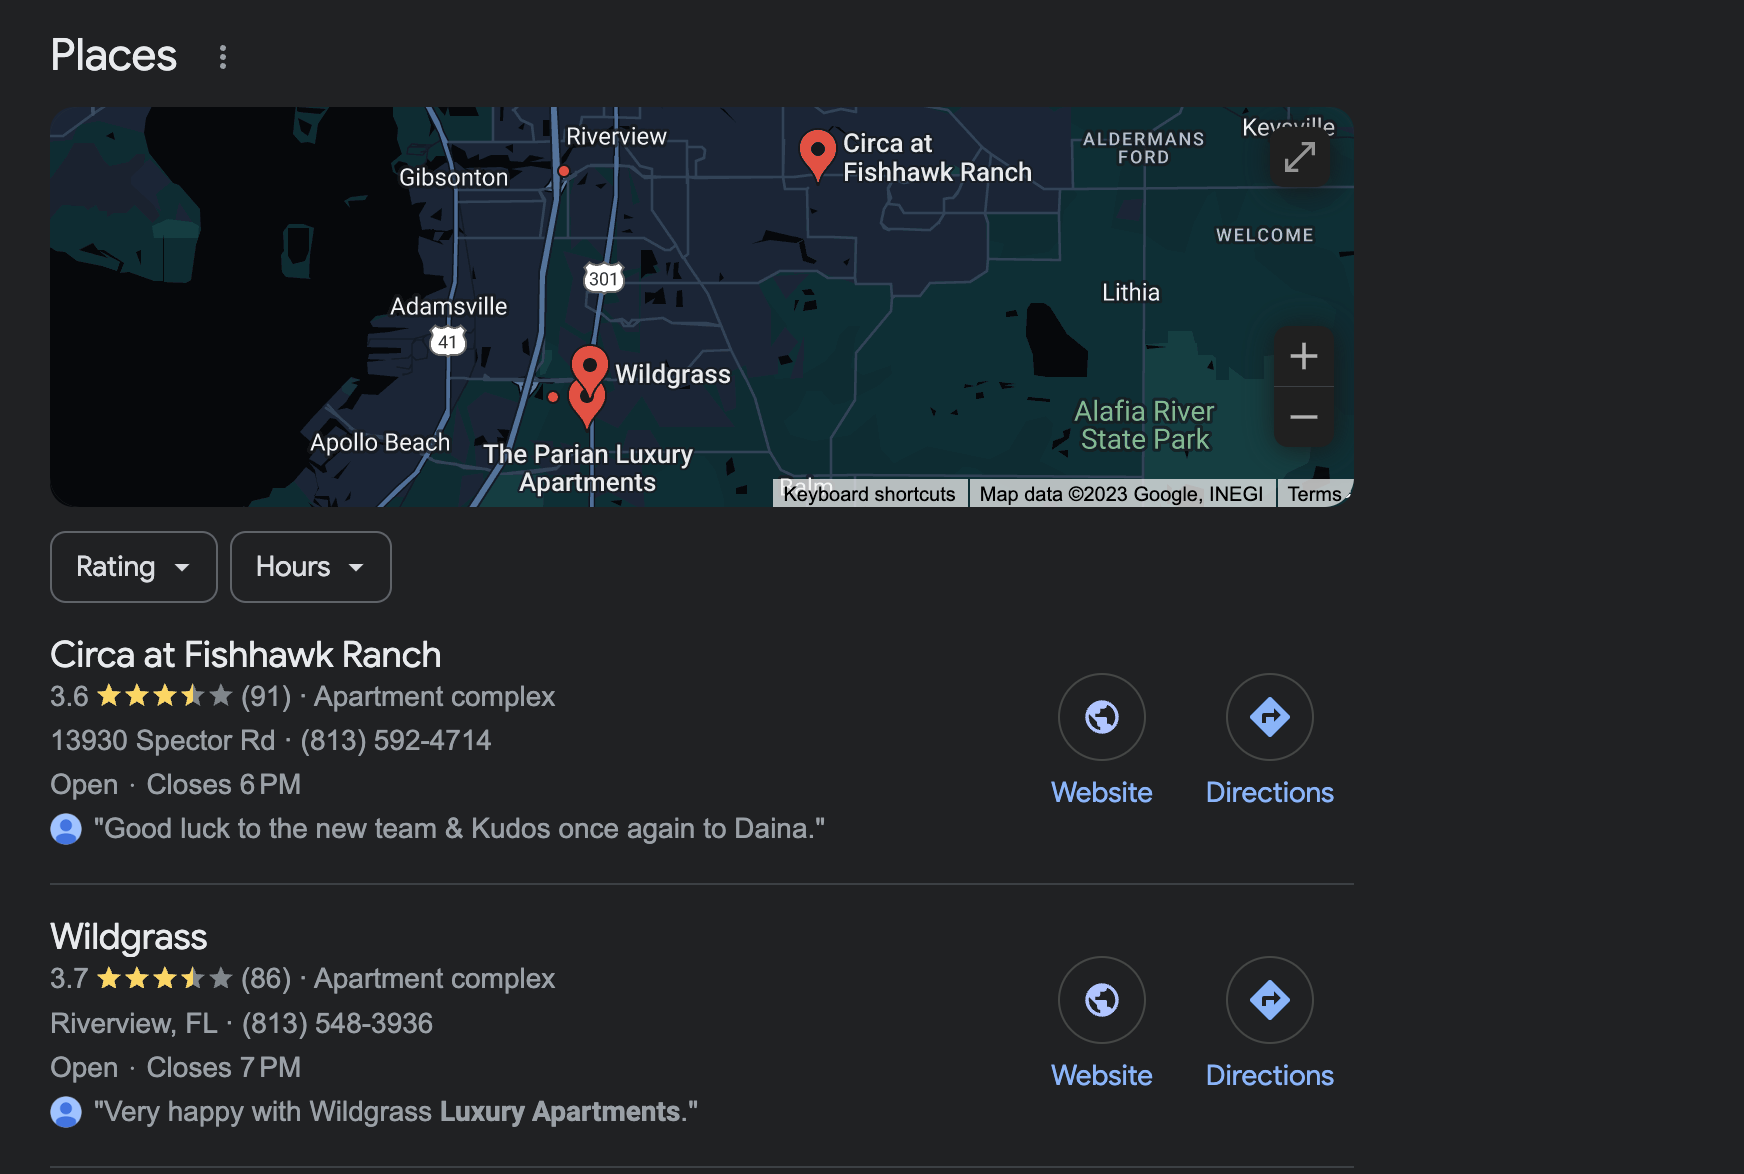This screenshot has width=1744, height=1174.
Task: Click the Route 301 shield on the map
Action: [603, 278]
